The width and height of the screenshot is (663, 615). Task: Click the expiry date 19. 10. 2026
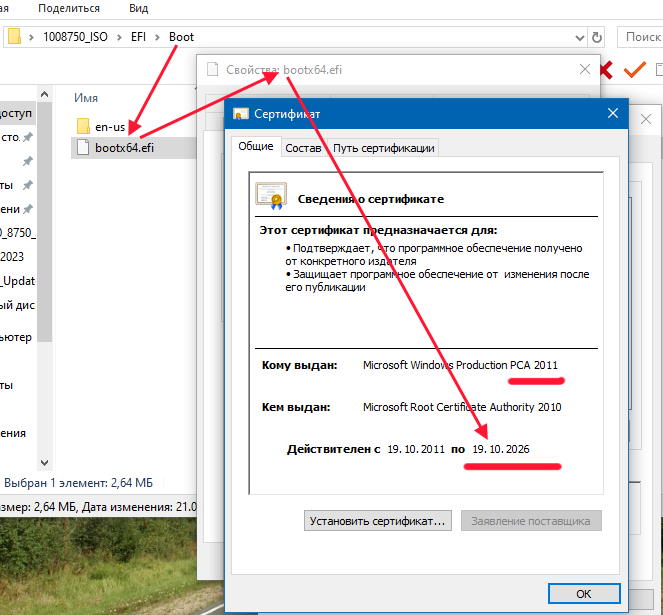501,449
